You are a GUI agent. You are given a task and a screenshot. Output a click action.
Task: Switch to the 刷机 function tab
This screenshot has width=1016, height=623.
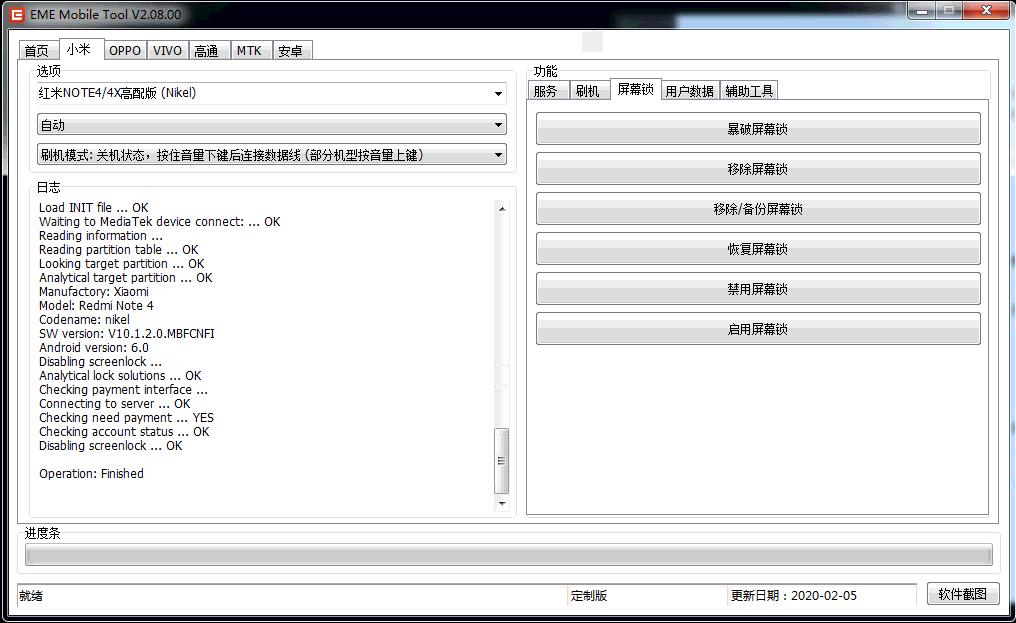pos(589,91)
